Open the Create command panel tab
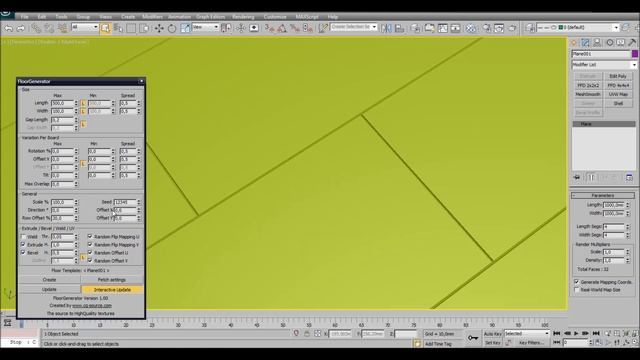 point(574,42)
